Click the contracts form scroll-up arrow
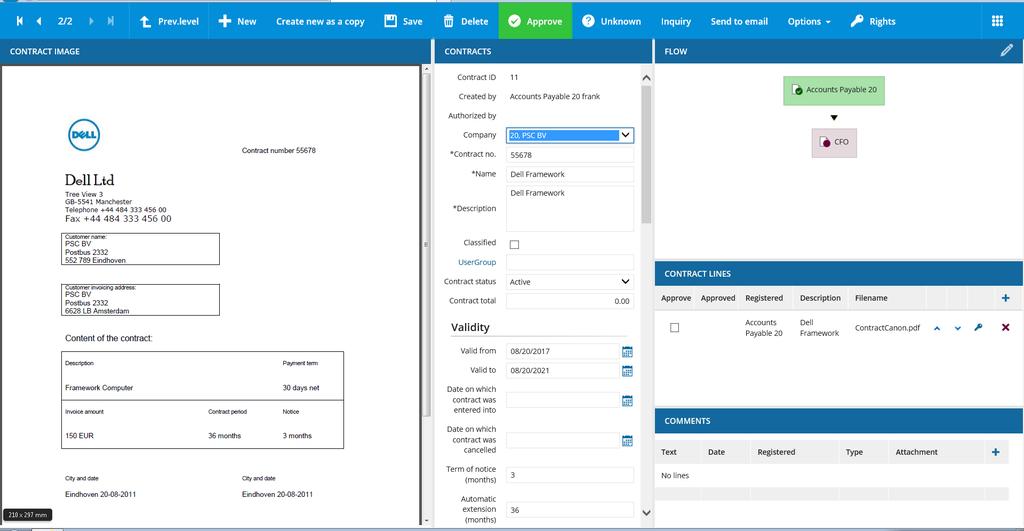Viewport: 1024px width, 531px height. pyautogui.click(x=646, y=77)
